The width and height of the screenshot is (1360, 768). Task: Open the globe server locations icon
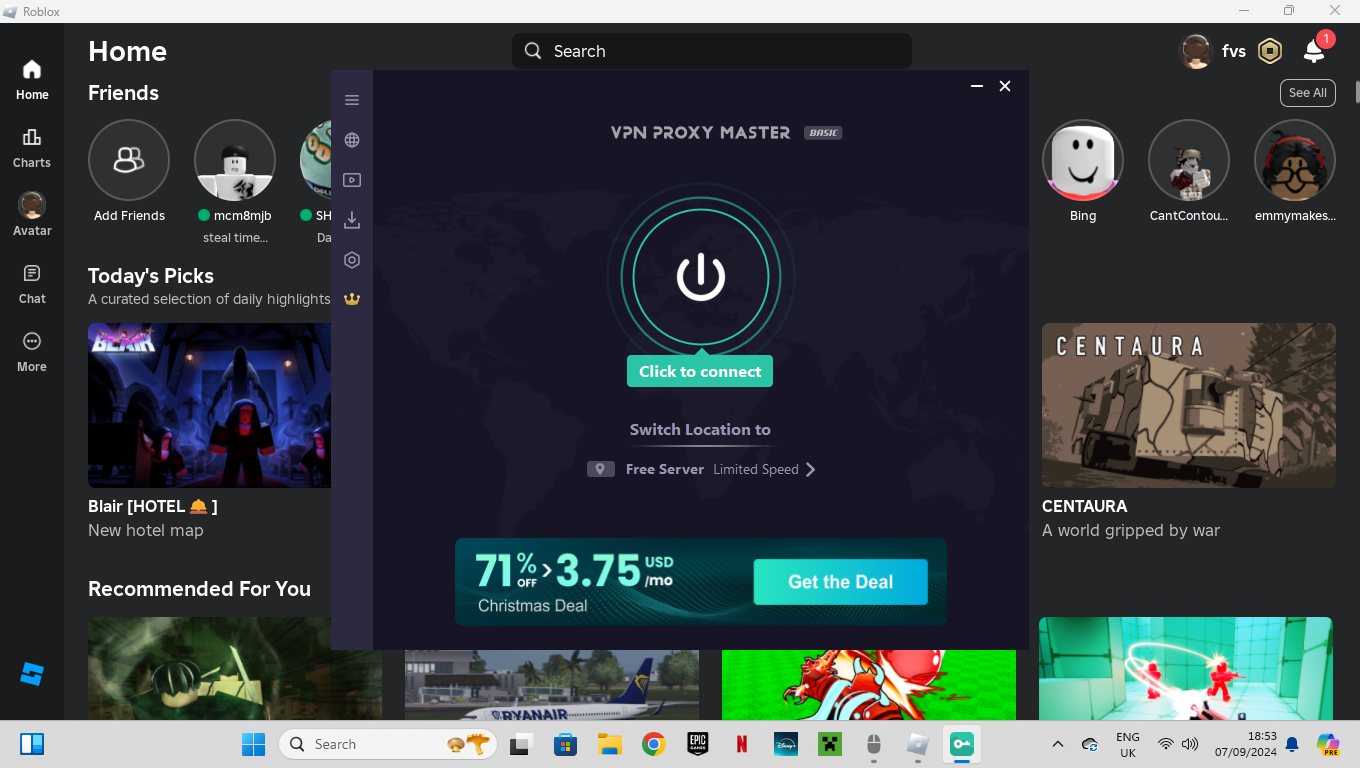coord(352,140)
